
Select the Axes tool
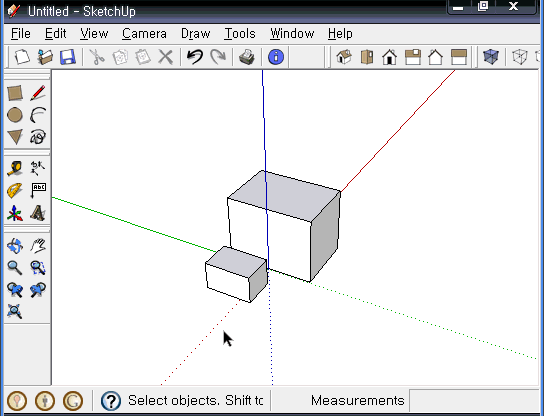[x=15, y=213]
